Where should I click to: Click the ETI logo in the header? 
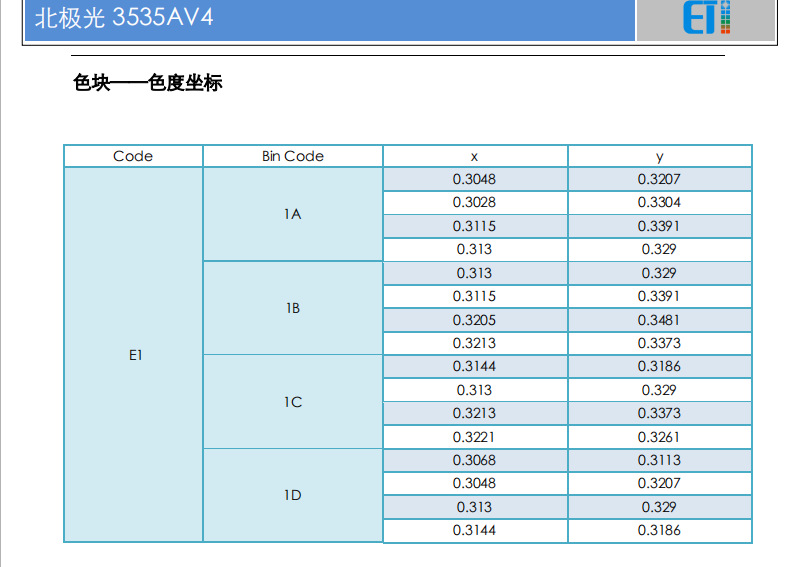(x=707, y=17)
